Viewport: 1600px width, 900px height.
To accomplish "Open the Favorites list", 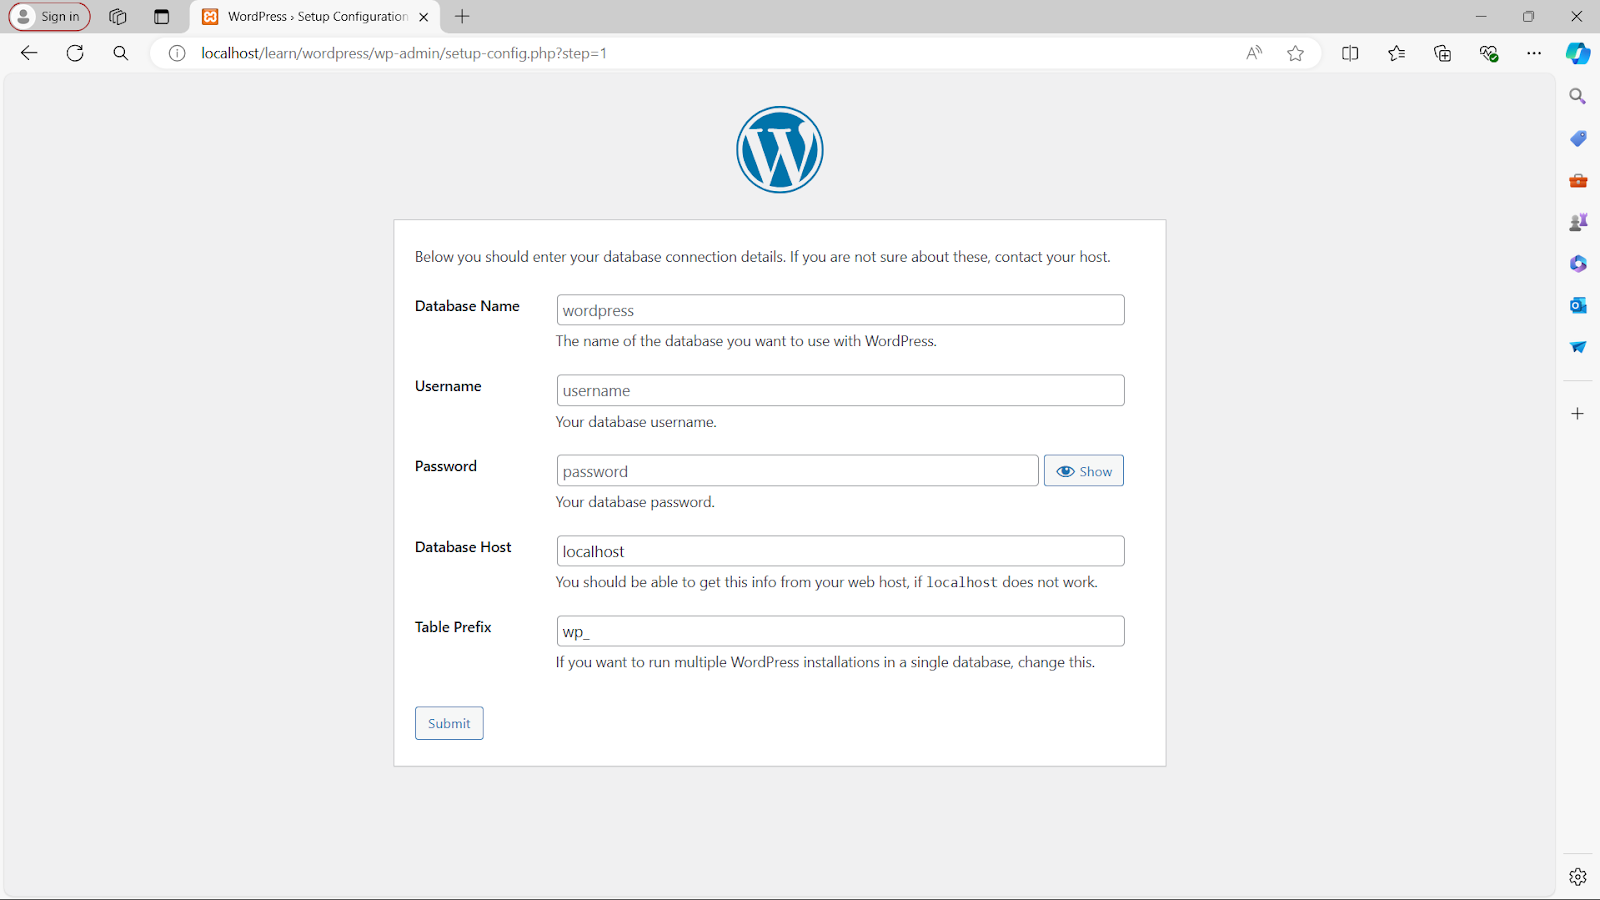I will coord(1396,53).
